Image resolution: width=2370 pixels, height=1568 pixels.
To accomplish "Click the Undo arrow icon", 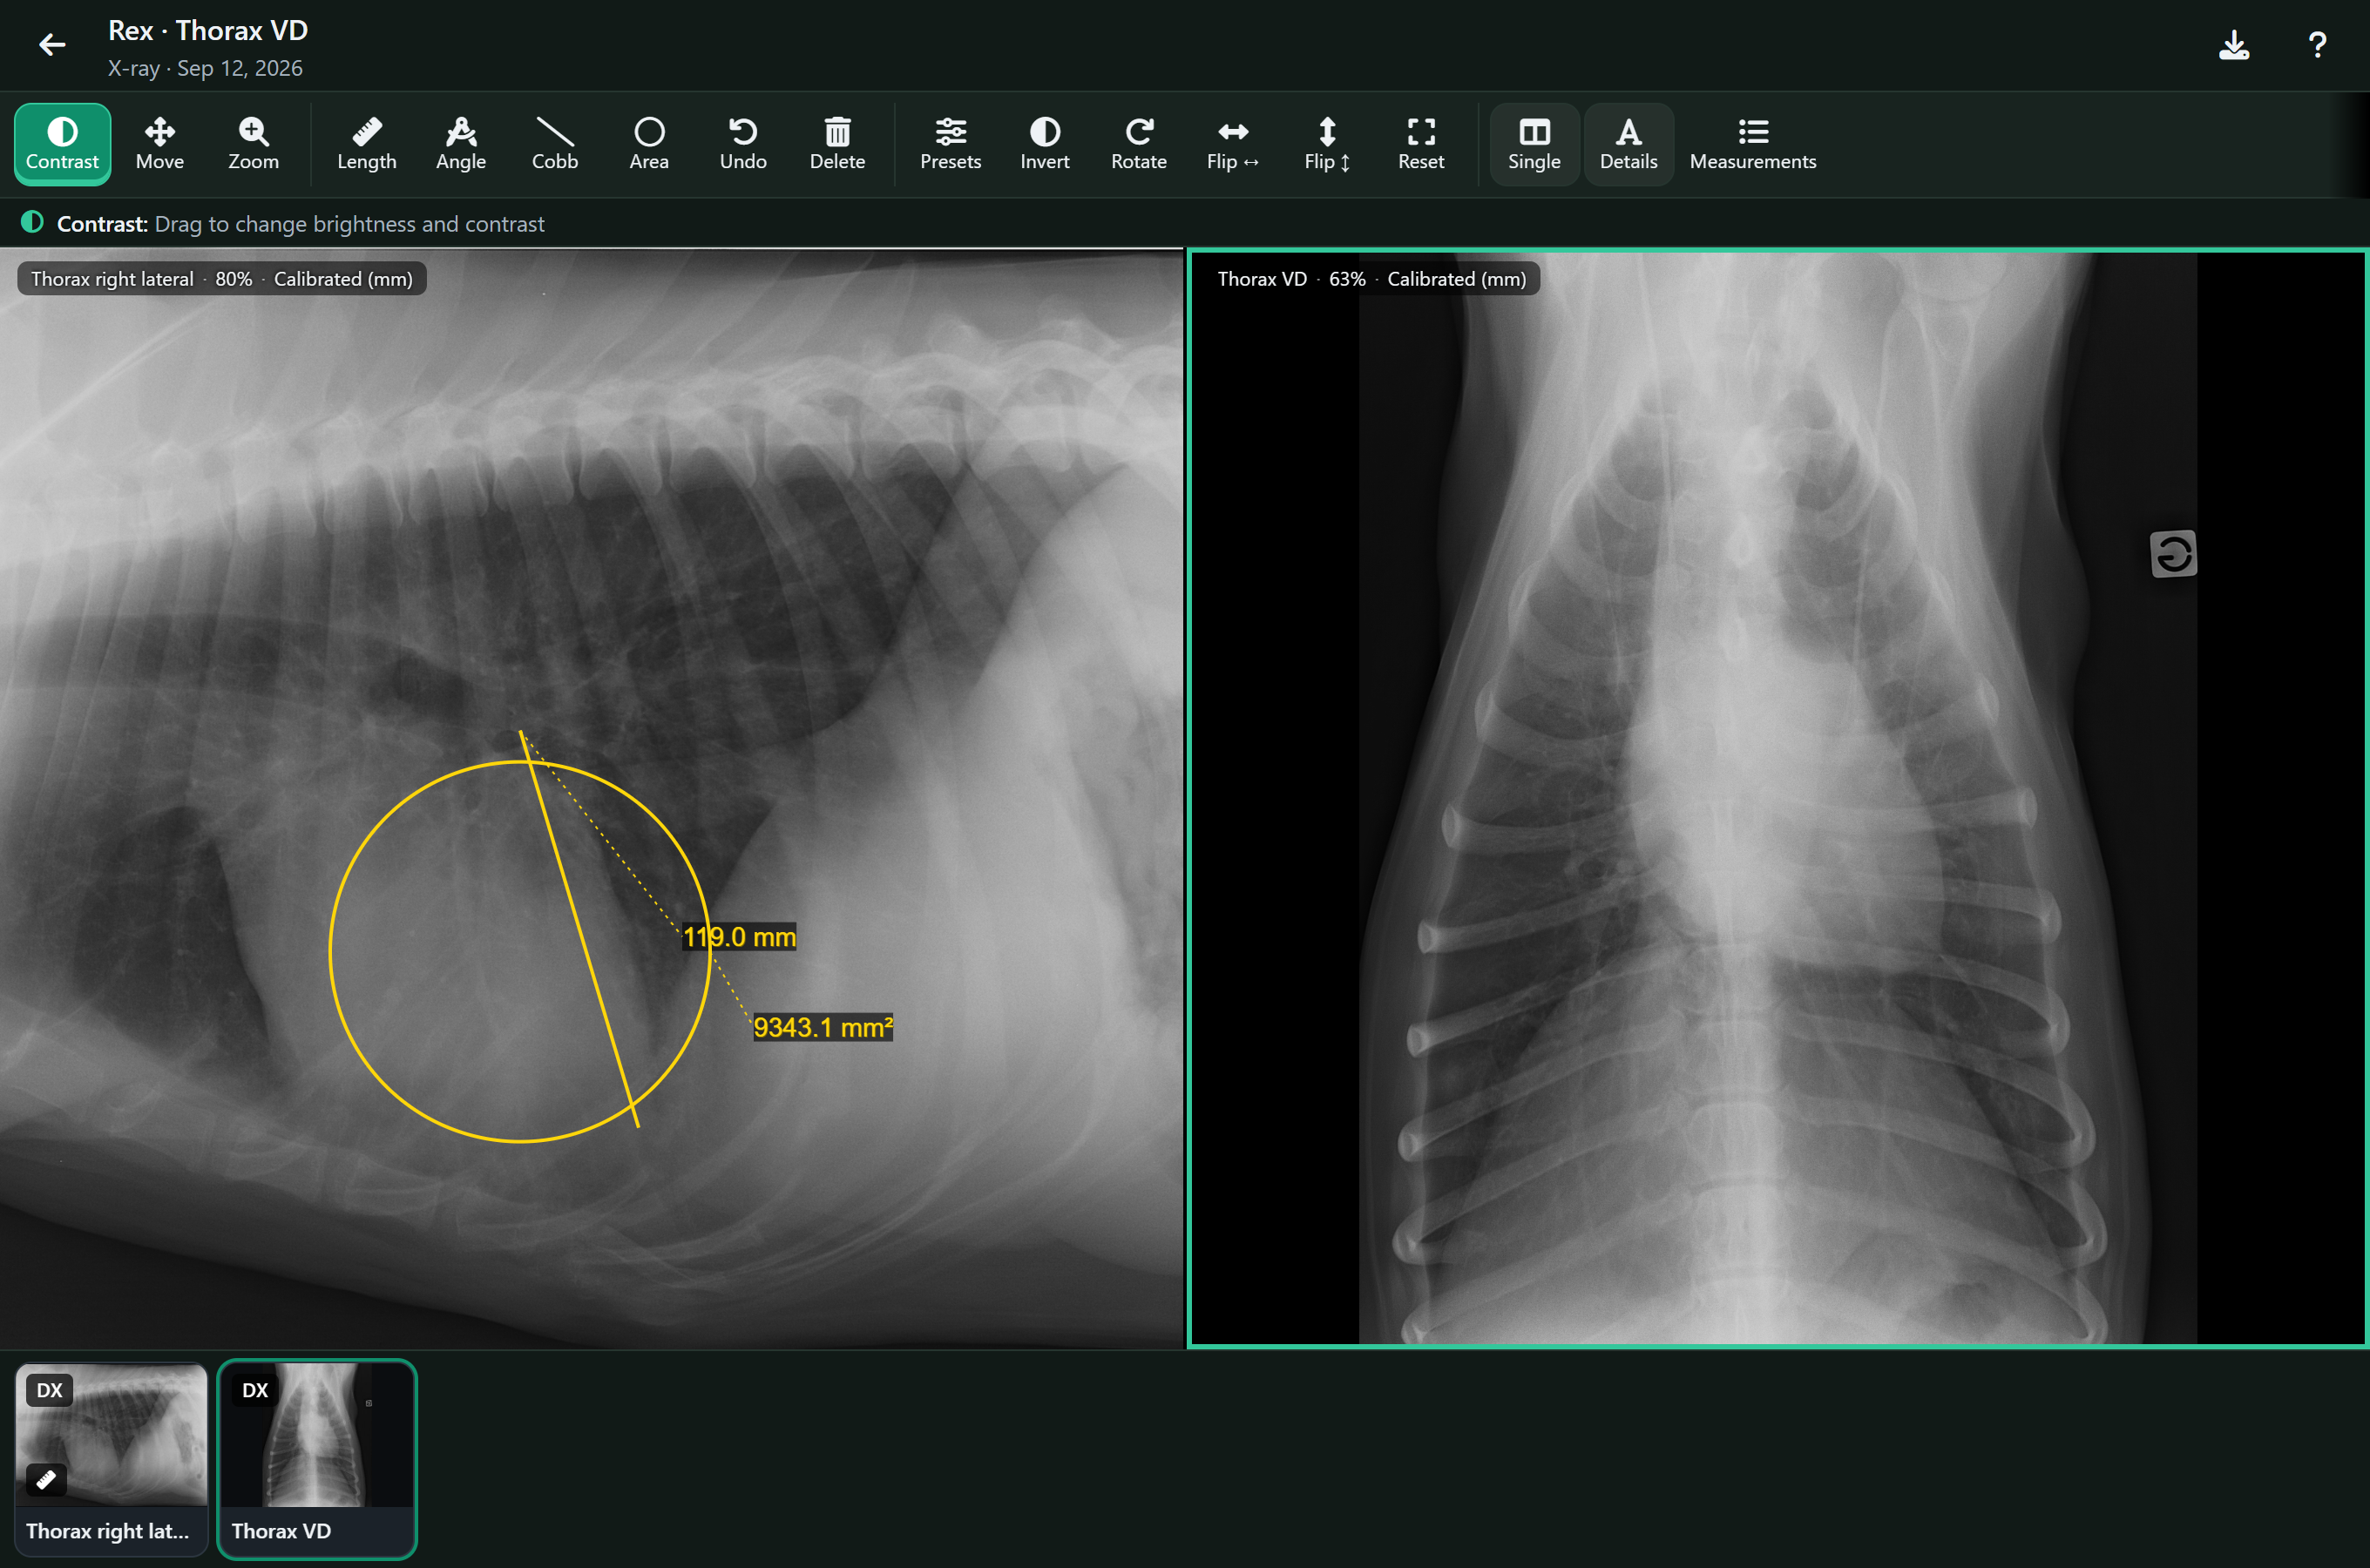I will click(x=743, y=145).
